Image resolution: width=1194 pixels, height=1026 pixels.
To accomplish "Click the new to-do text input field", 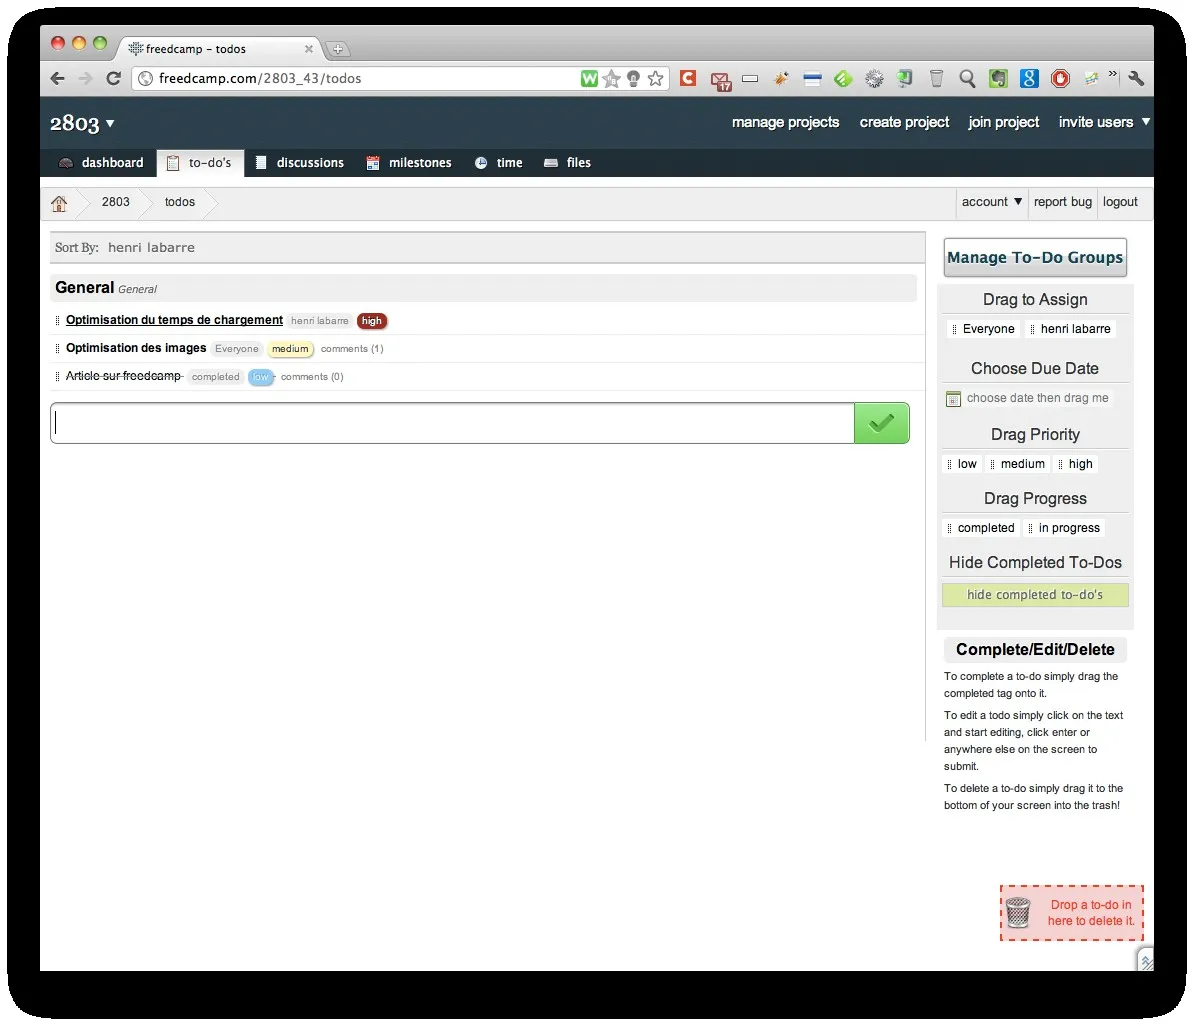I will 452,423.
